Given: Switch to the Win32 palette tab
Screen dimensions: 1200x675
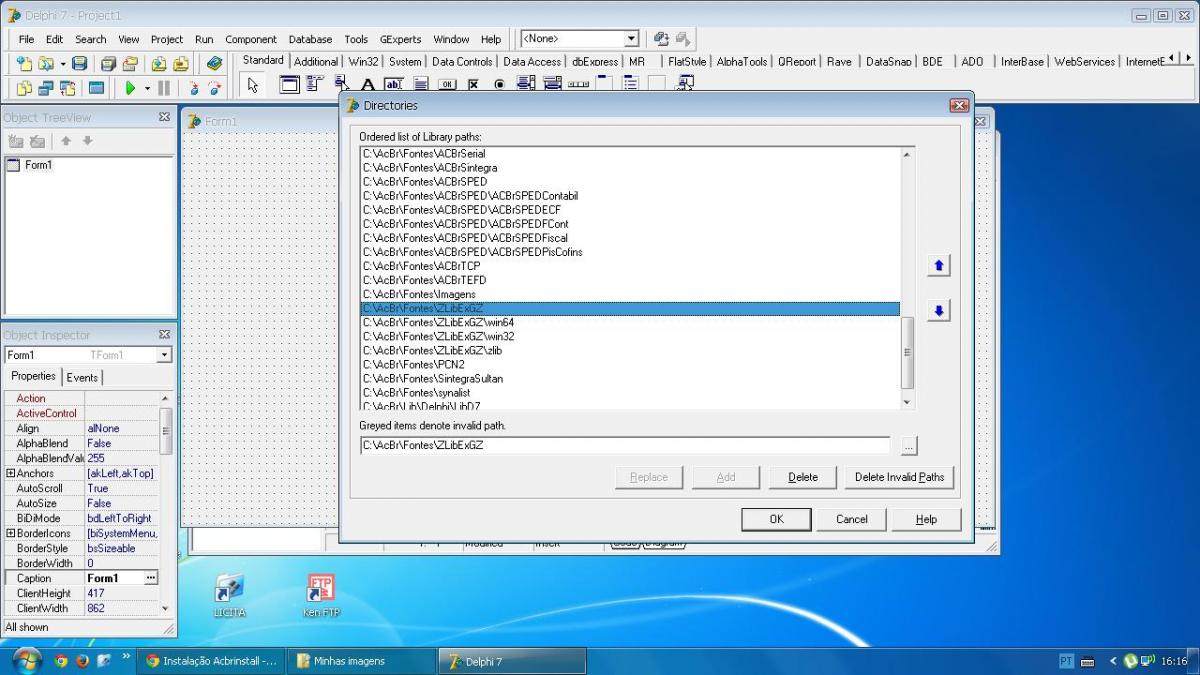Looking at the screenshot, I should coord(363,61).
